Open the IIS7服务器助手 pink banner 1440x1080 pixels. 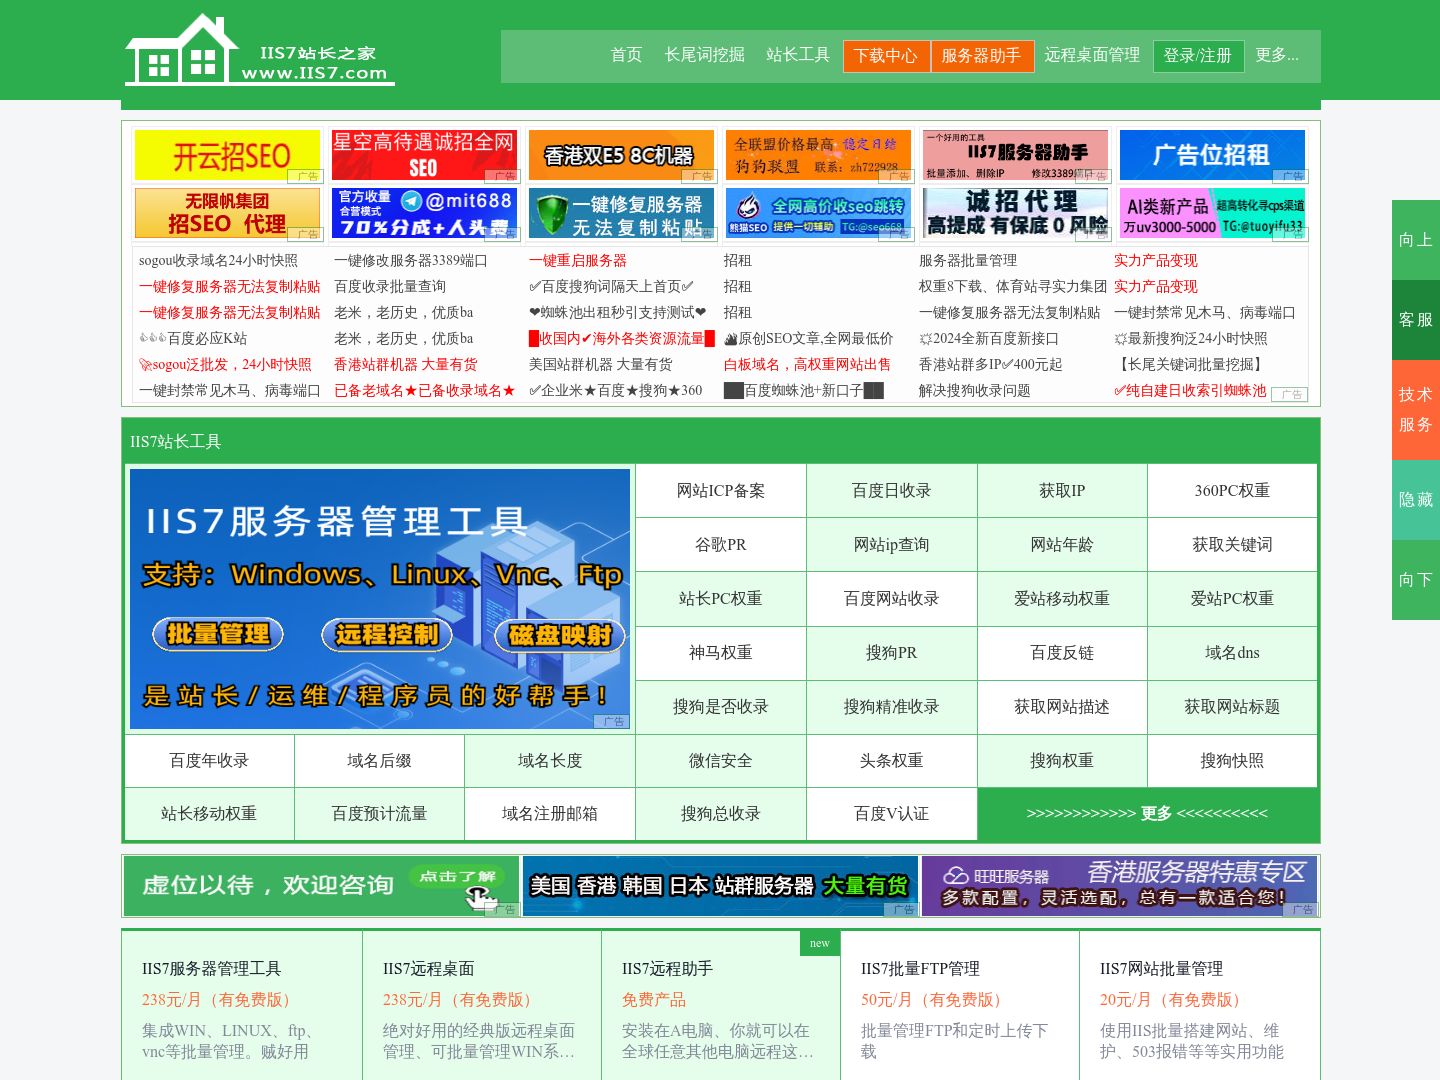(x=1015, y=156)
